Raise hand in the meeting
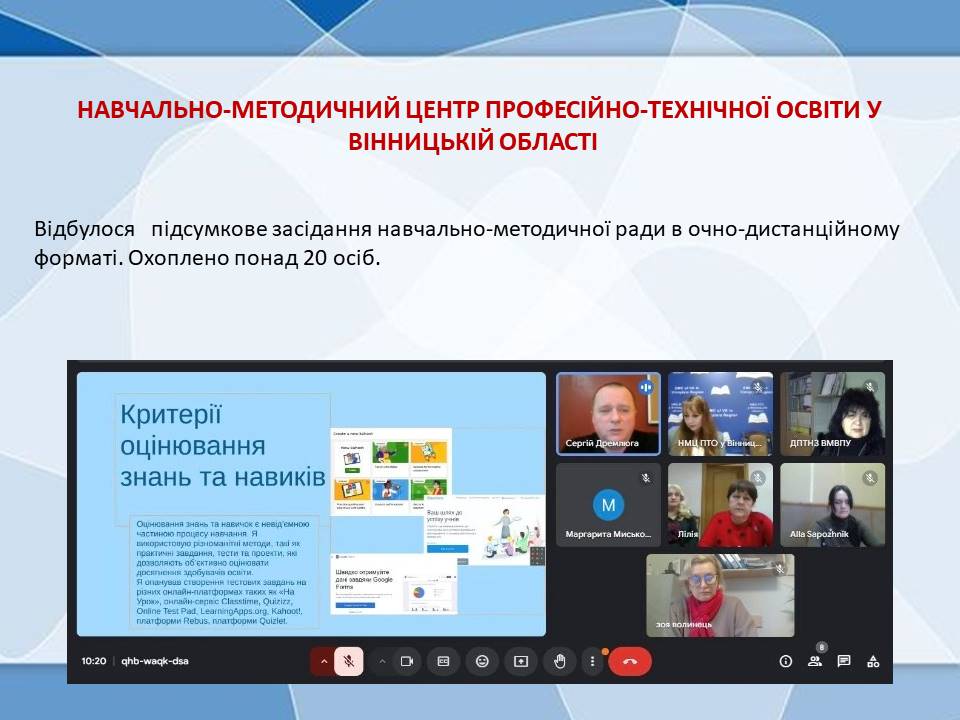The width and height of the screenshot is (960, 720). (x=559, y=661)
